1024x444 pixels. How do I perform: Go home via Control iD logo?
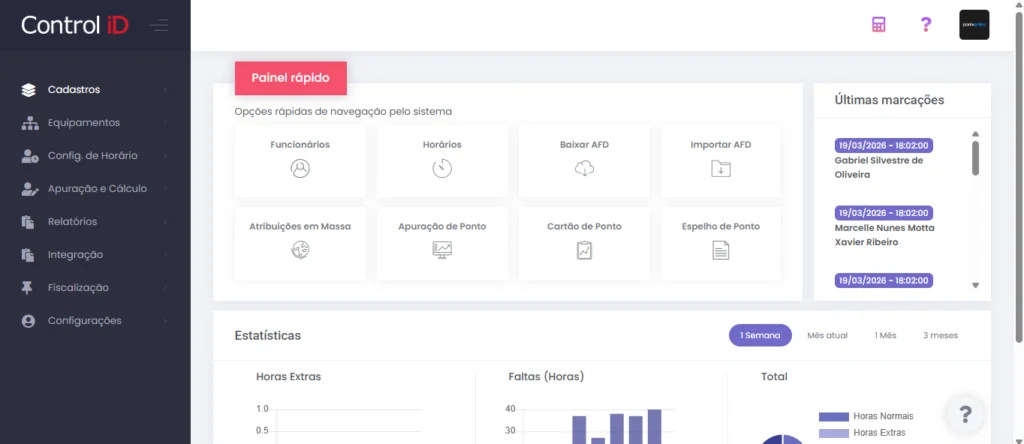[x=74, y=25]
